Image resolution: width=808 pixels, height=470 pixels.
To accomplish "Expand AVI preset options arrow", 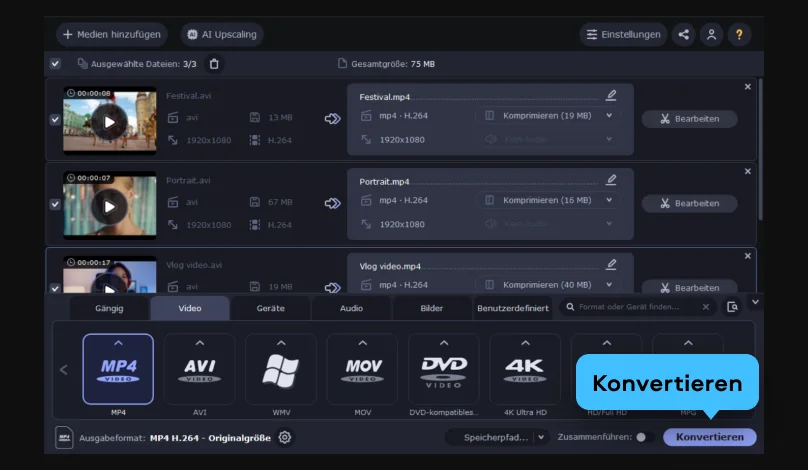I will click(x=199, y=343).
